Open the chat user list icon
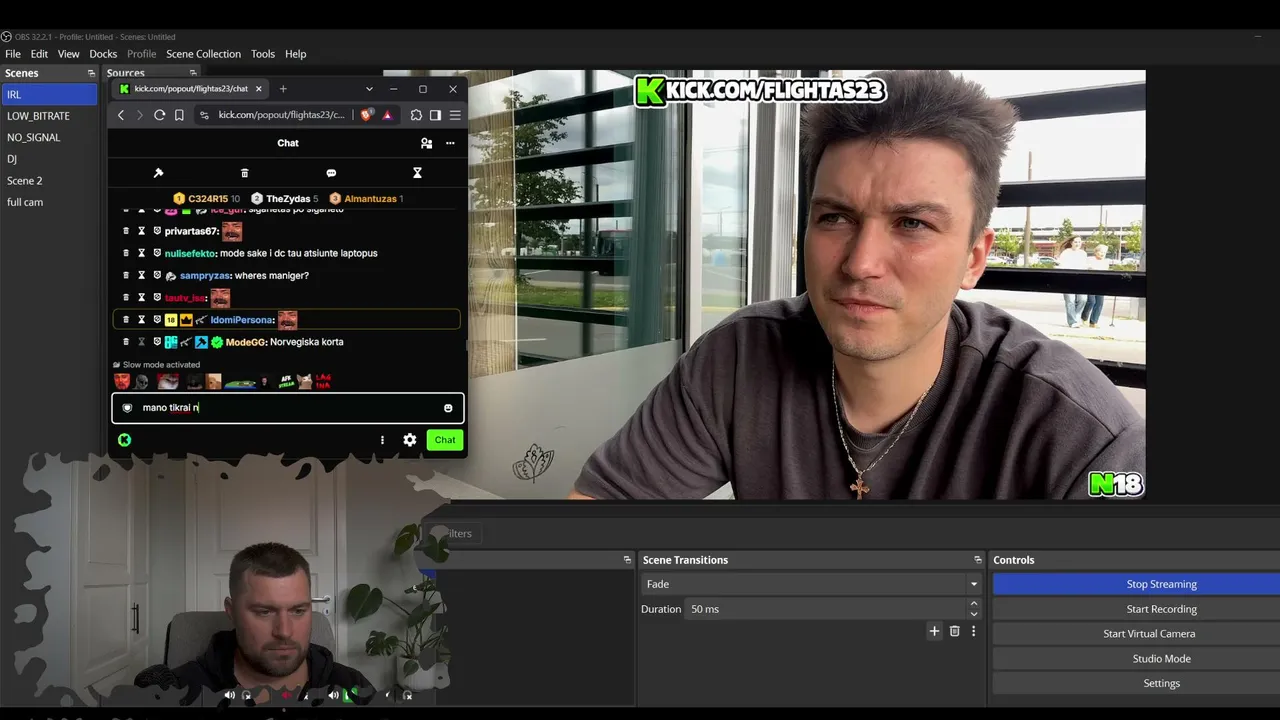 [427, 143]
